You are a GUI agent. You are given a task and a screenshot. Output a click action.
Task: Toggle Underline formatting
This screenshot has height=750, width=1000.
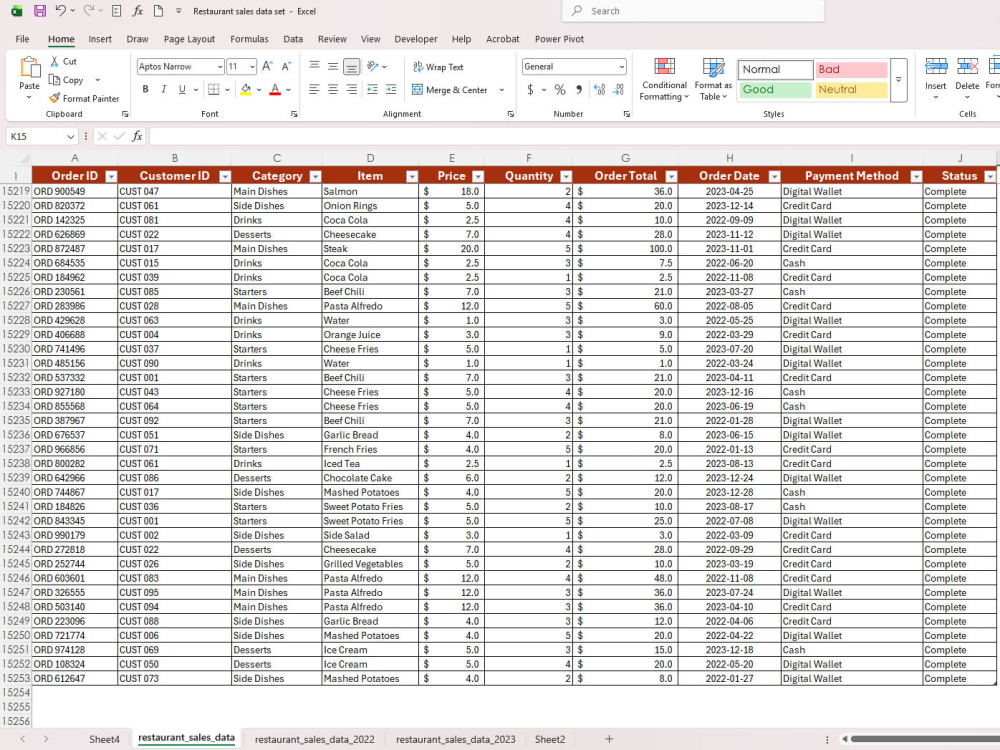click(x=182, y=89)
